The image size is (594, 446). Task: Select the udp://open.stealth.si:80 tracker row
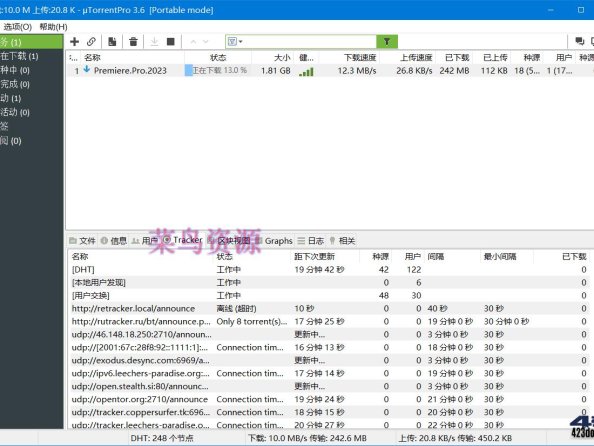[x=329, y=386]
